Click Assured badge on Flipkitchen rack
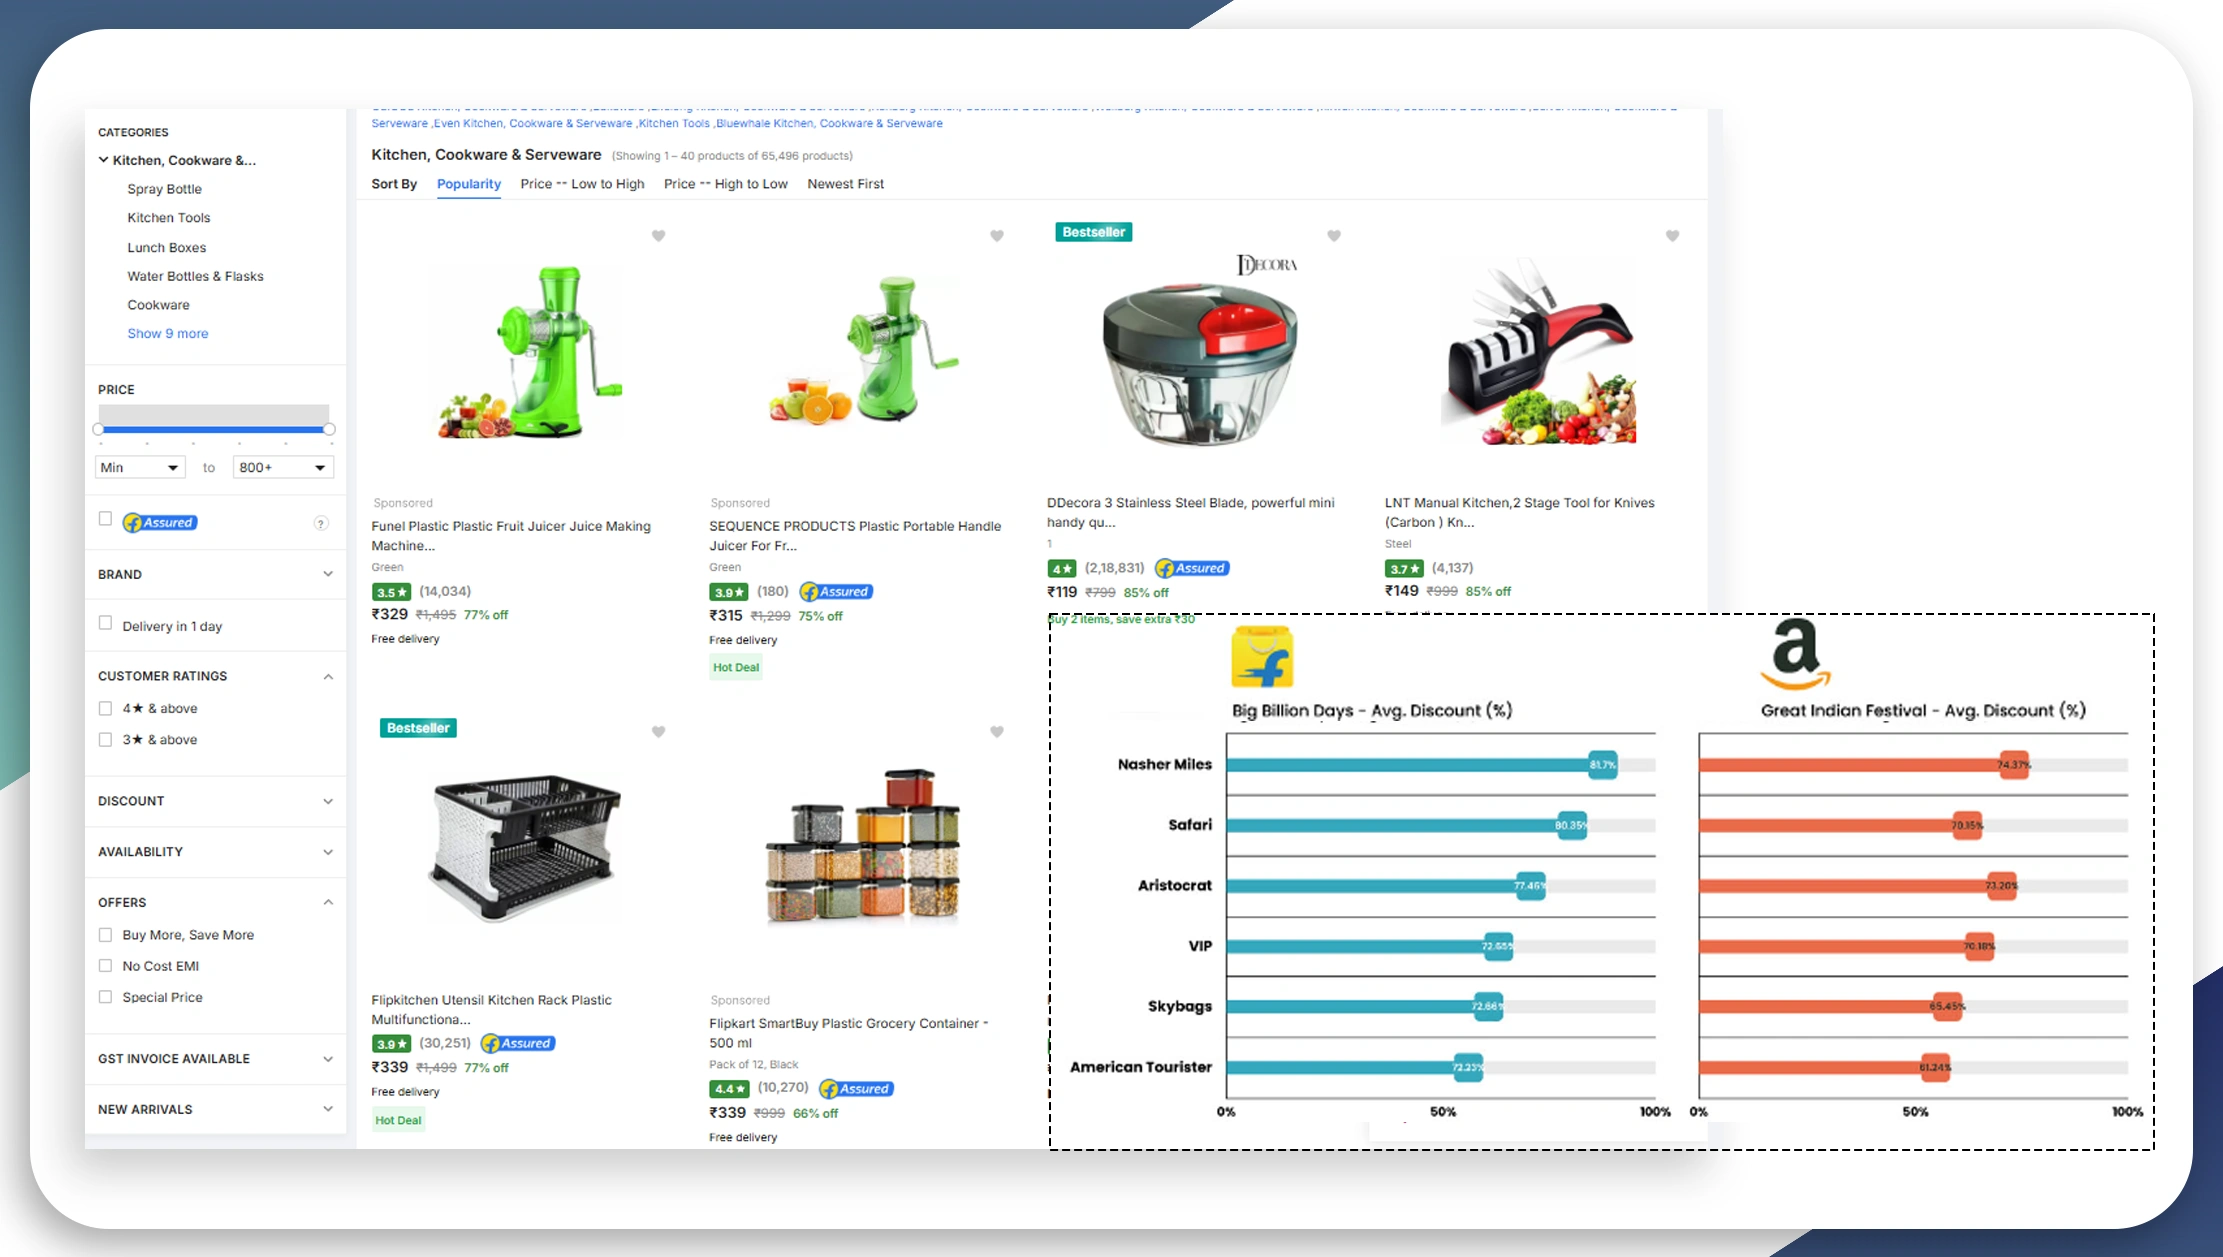 (518, 1043)
